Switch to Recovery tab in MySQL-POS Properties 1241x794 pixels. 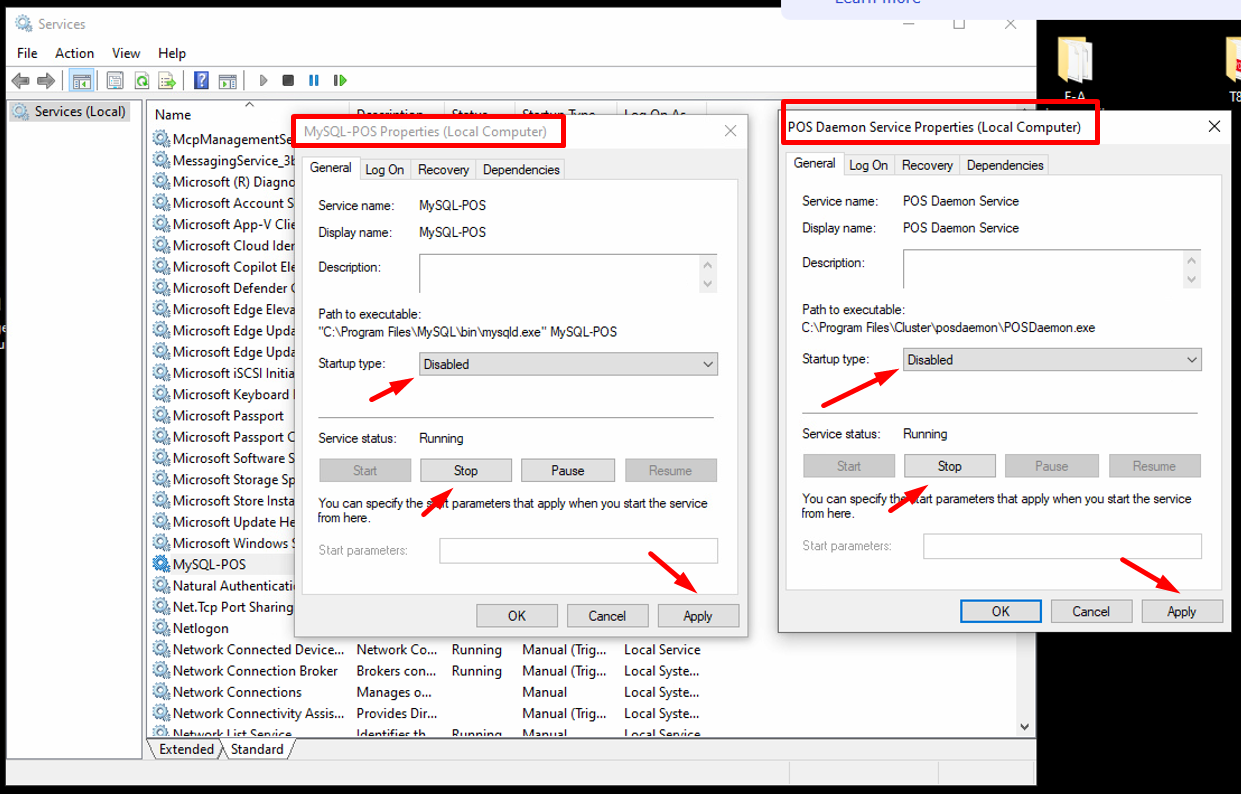pyautogui.click(x=444, y=170)
